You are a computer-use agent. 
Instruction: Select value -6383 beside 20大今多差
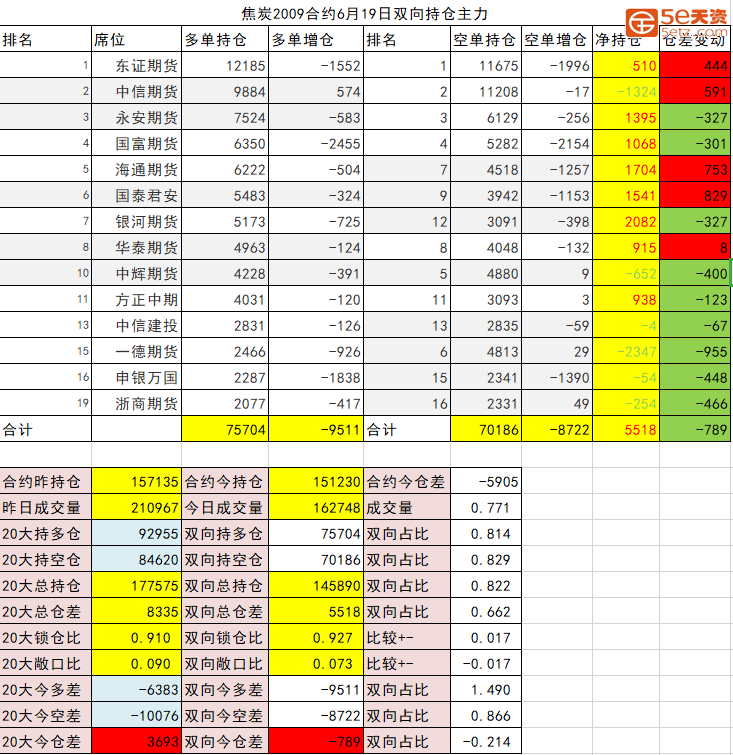click(136, 689)
